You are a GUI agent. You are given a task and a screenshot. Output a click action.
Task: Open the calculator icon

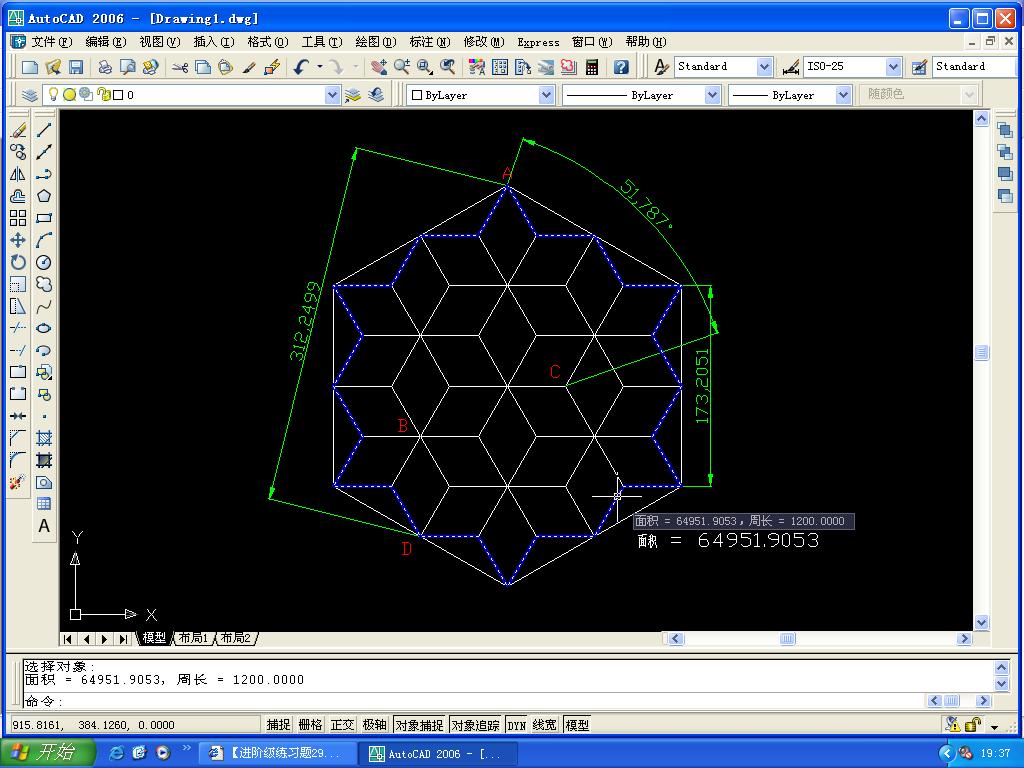tap(592, 67)
